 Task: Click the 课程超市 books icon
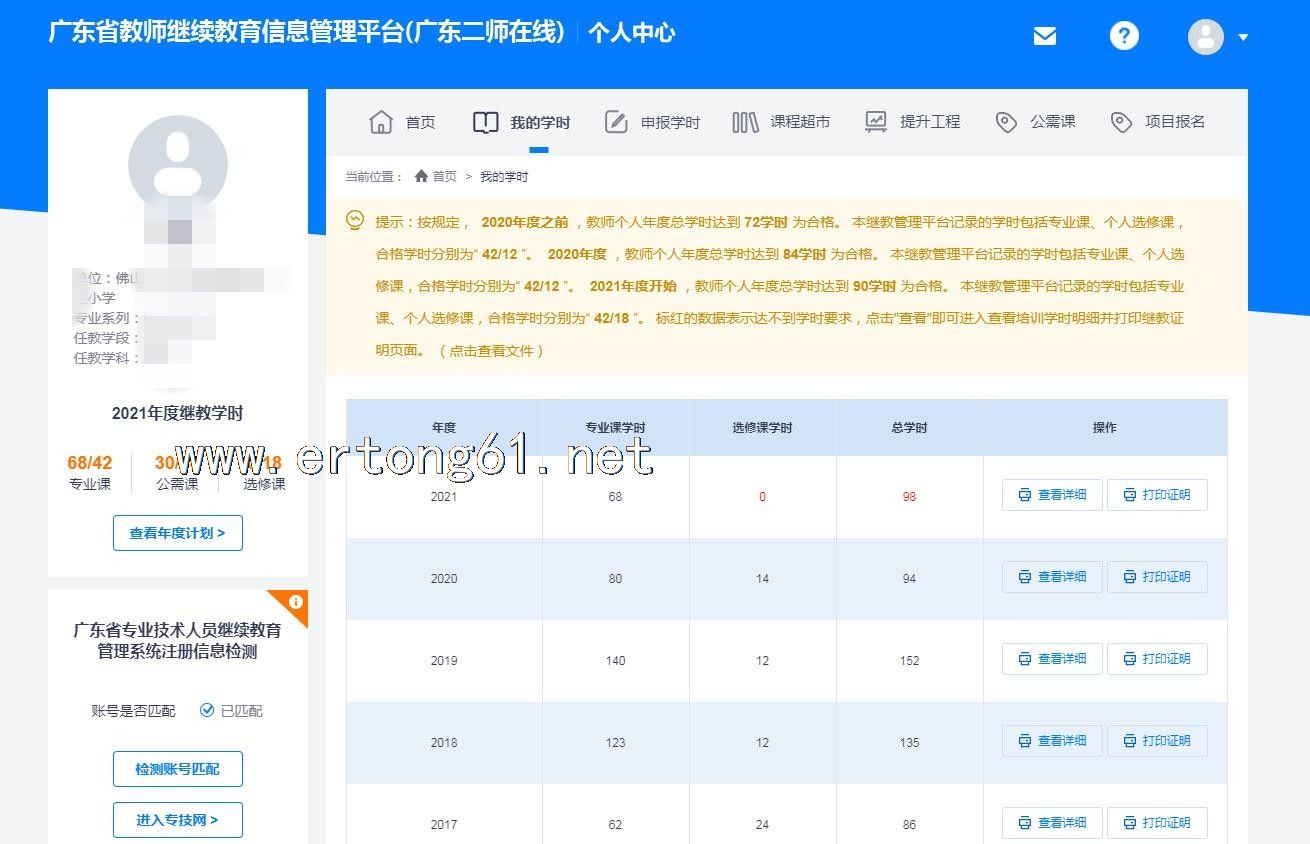(745, 122)
